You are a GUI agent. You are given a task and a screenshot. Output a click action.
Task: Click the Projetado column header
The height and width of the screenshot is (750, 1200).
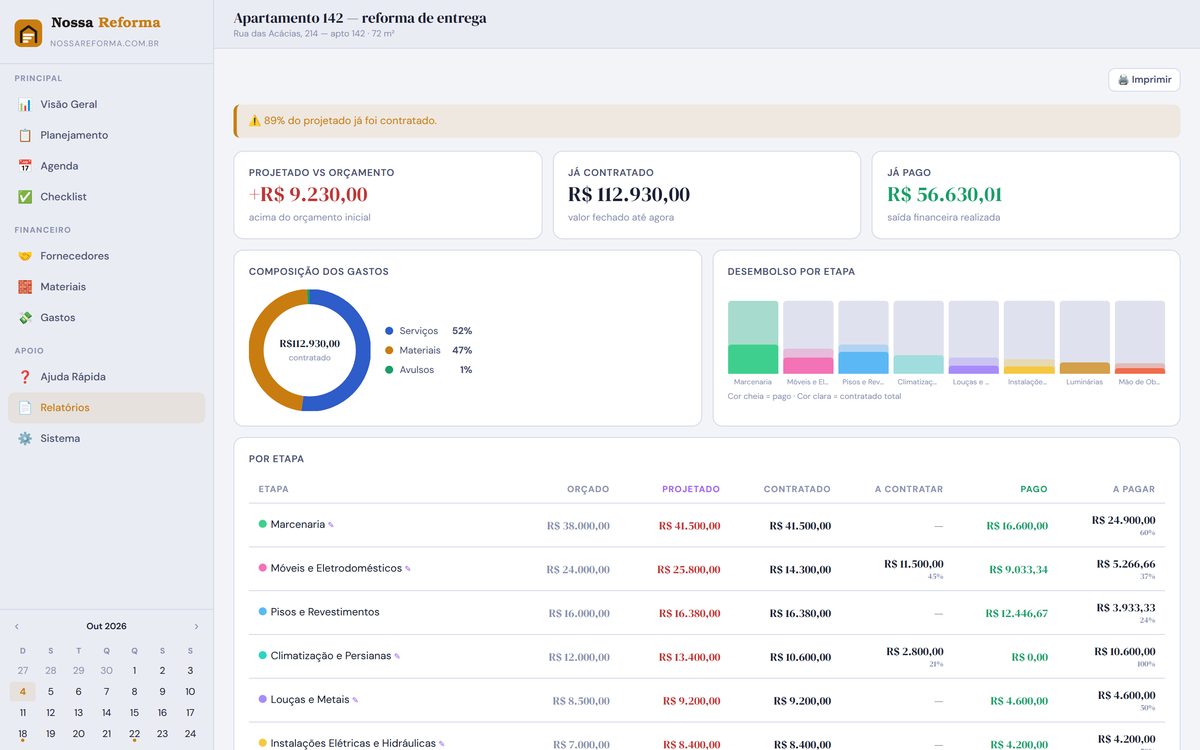pyautogui.click(x=691, y=490)
